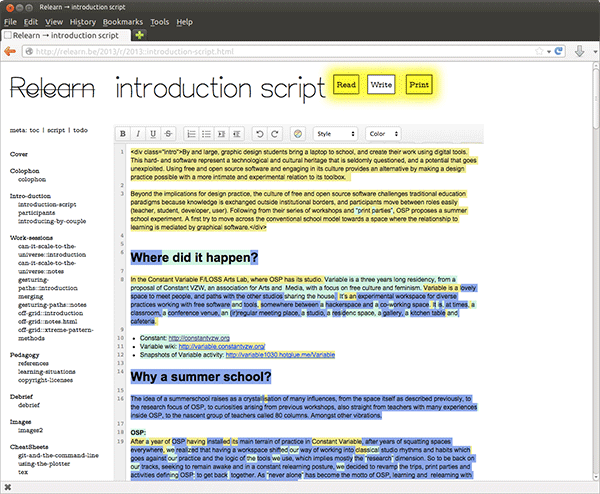Open the View menu
This screenshot has width=600, height=494.
coord(54,22)
